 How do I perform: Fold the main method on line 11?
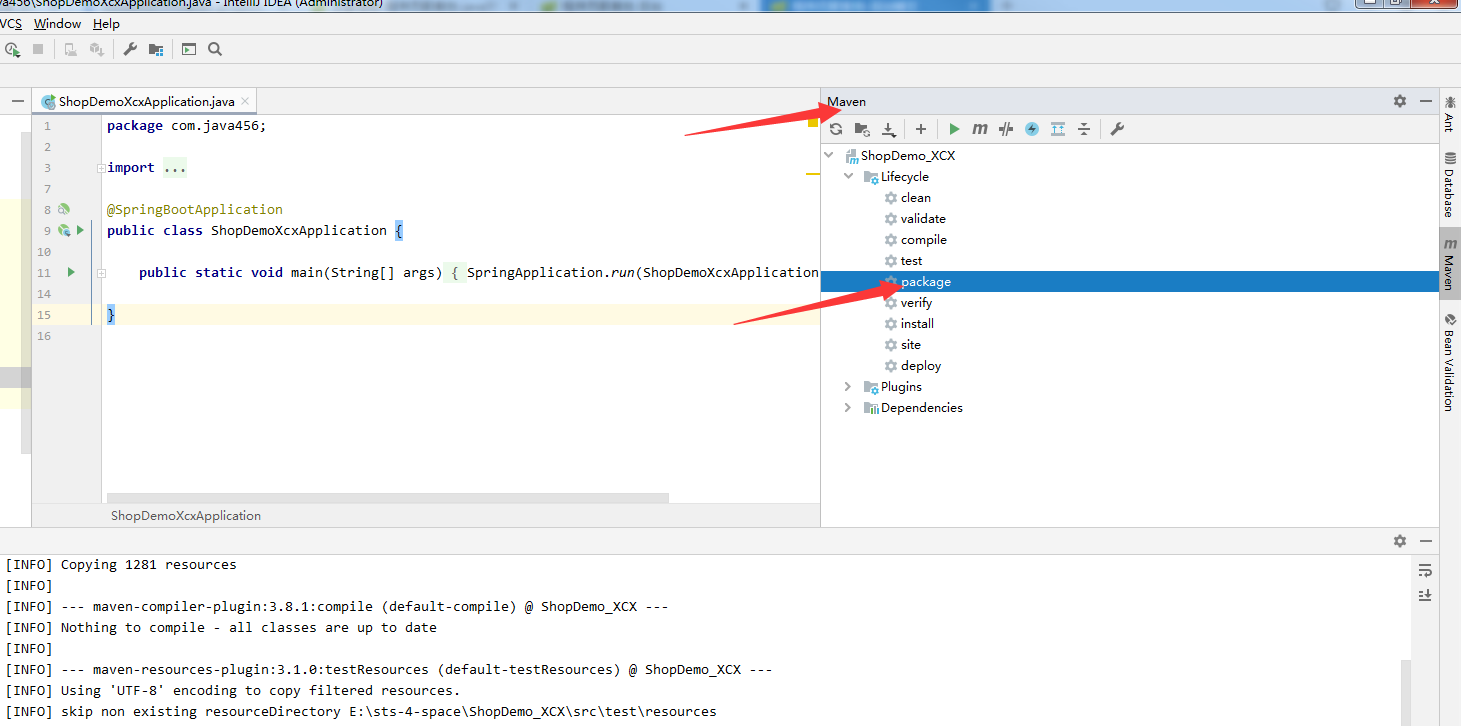(x=101, y=272)
